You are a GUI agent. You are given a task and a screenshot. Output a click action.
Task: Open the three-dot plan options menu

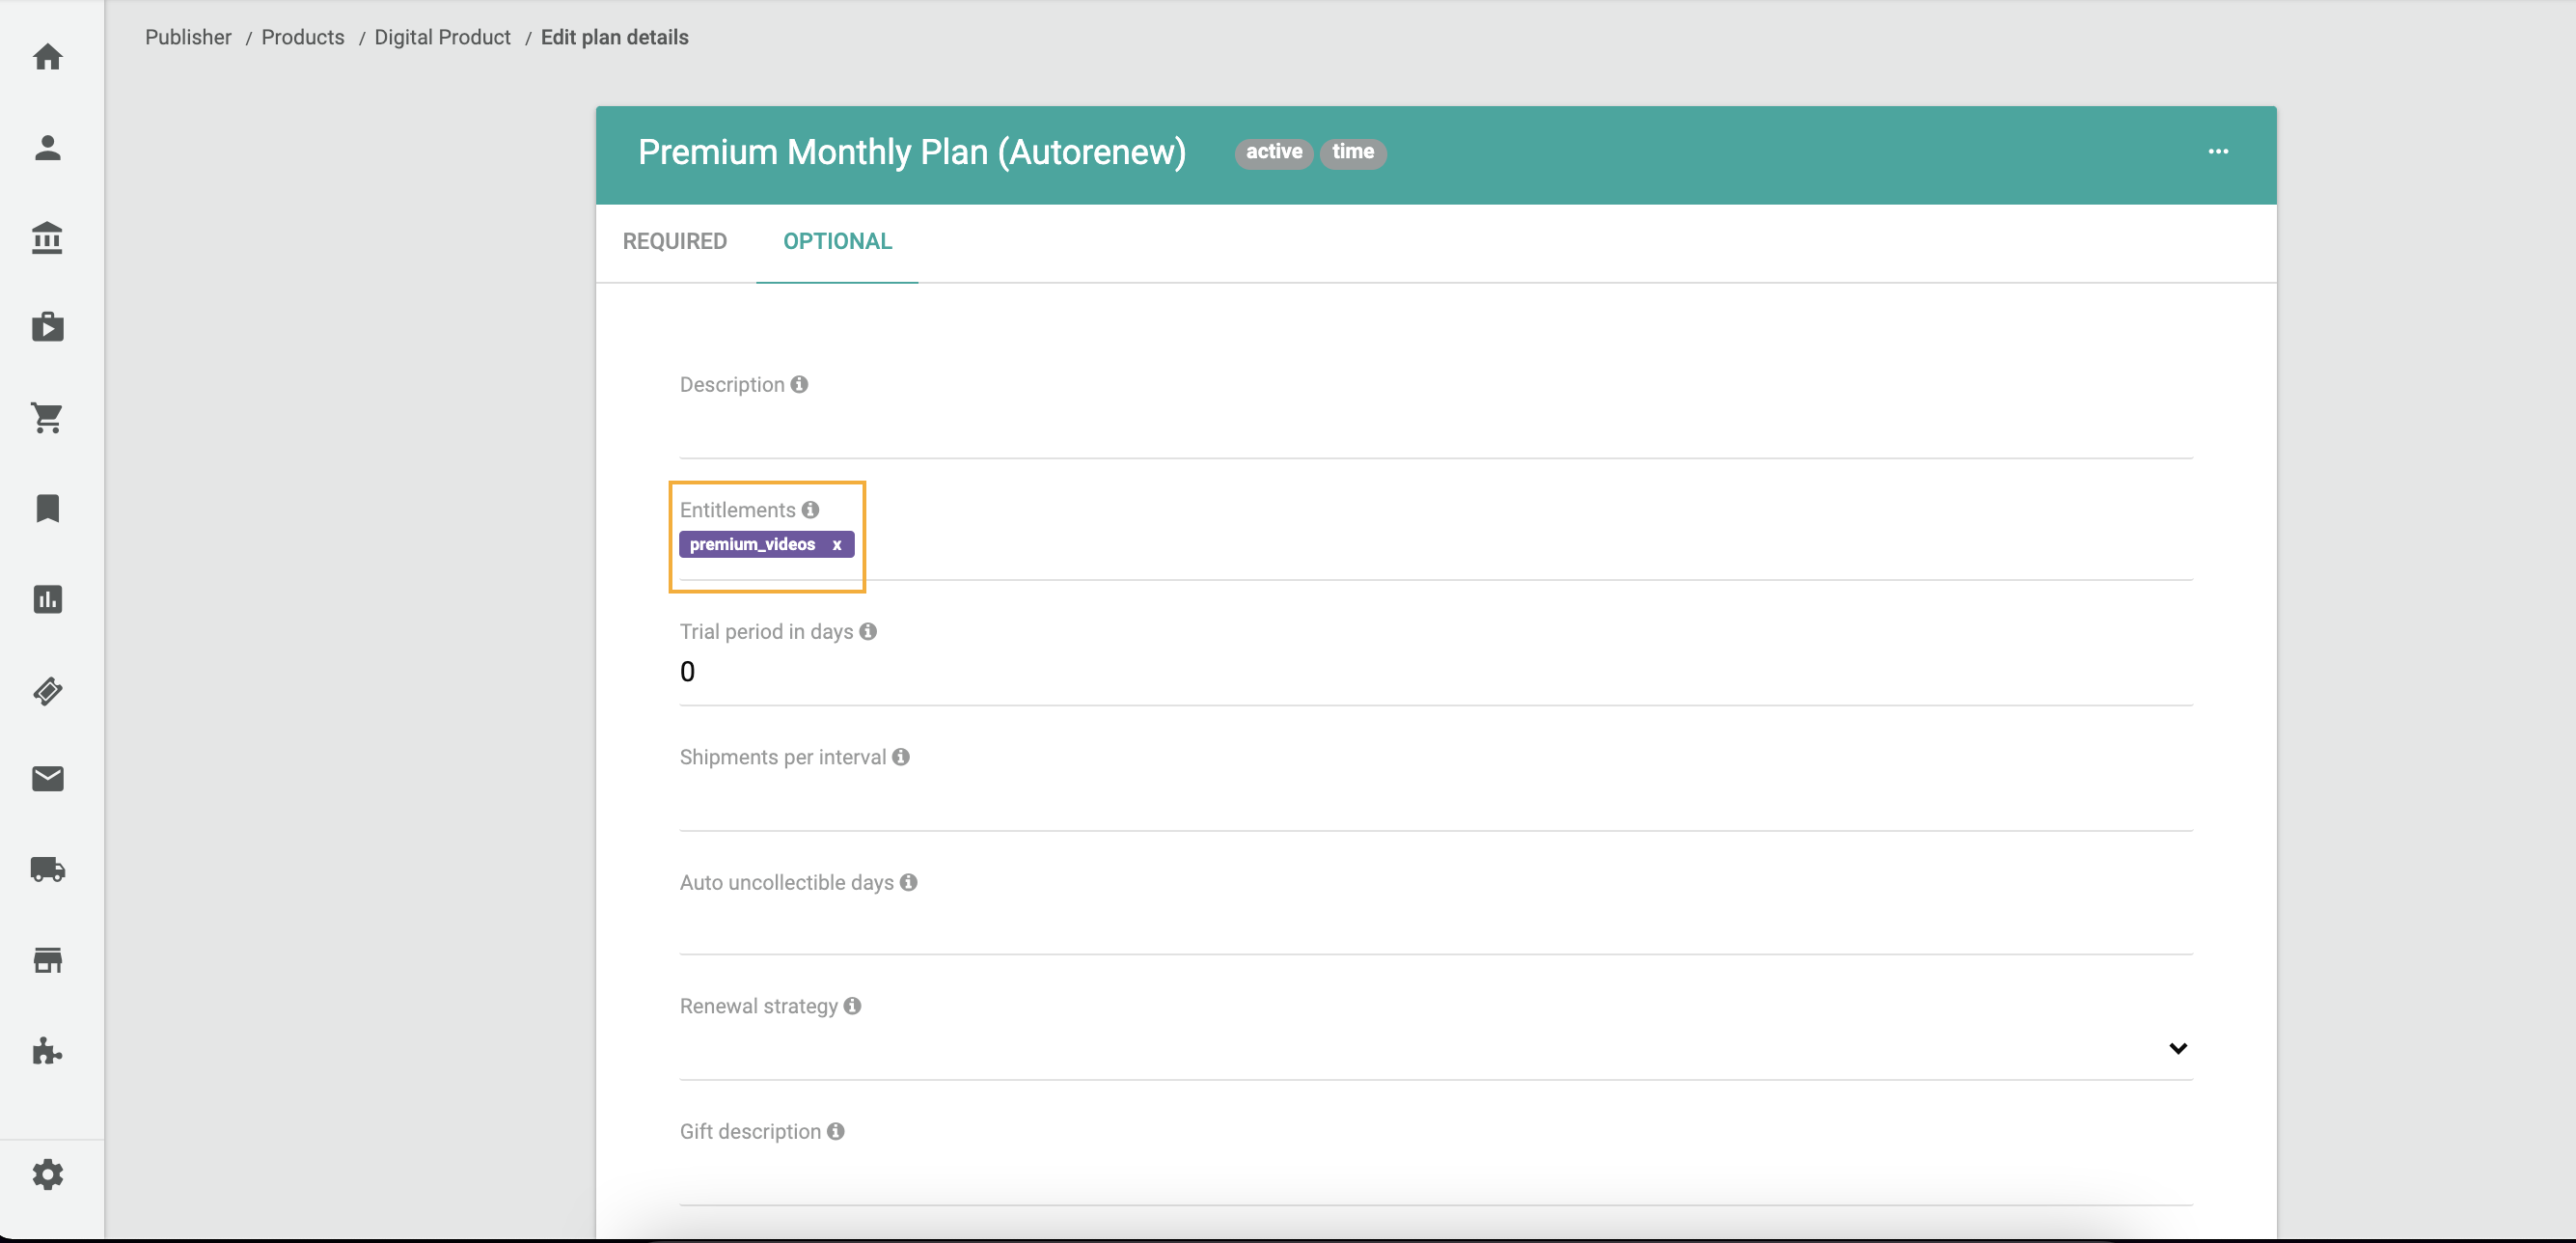coord(2217,152)
